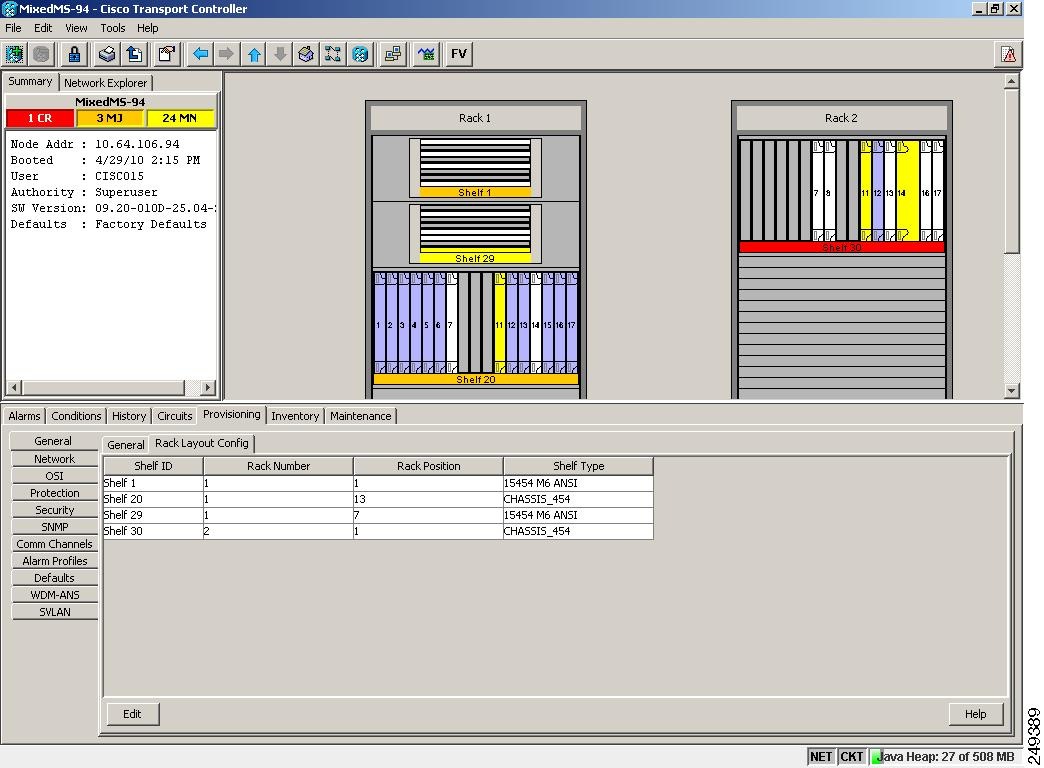Select the Shelf 29 table row cell
1044x768 pixels.
(153, 515)
